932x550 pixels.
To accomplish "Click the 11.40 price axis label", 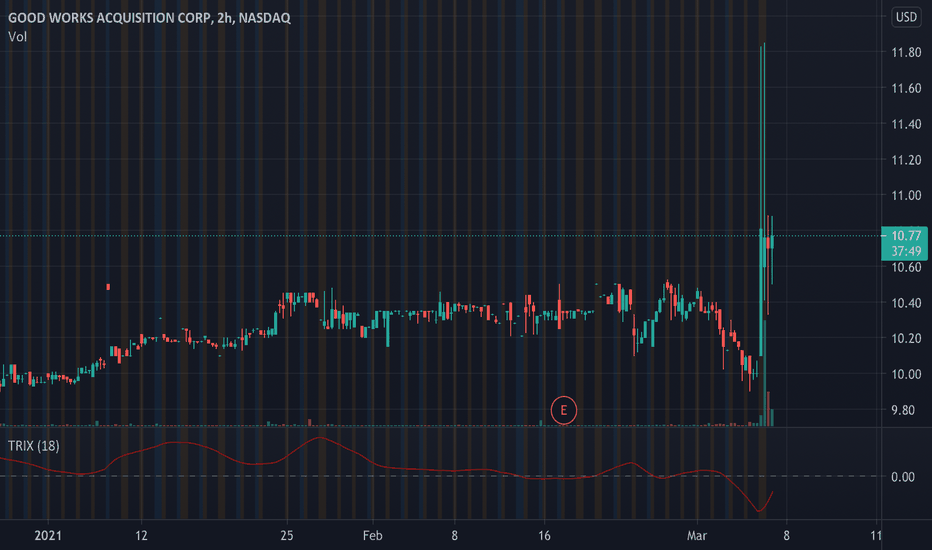I will 906,124.
